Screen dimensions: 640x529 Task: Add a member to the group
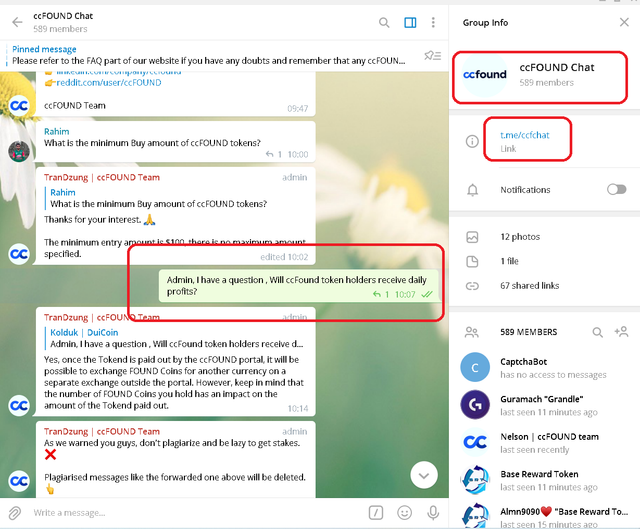pos(621,332)
